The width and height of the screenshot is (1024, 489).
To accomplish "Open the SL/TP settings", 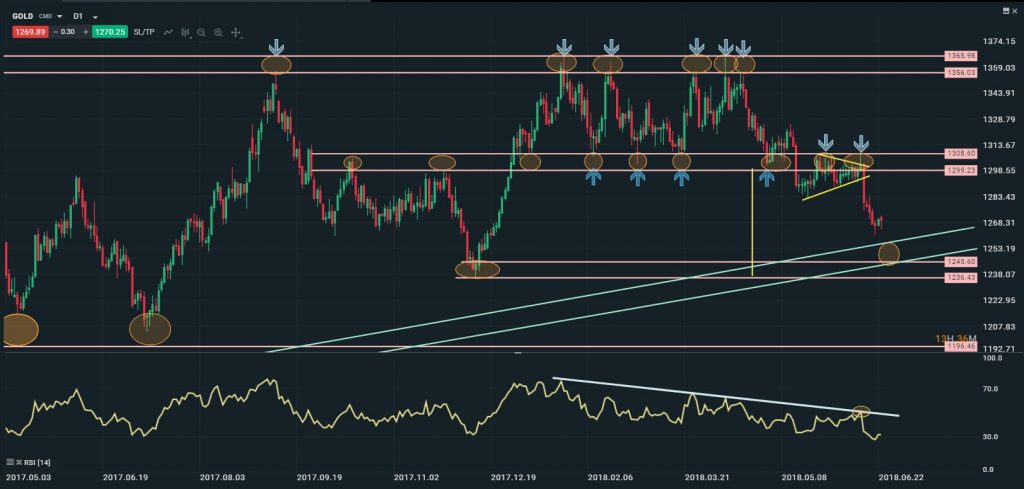I will [x=144, y=32].
